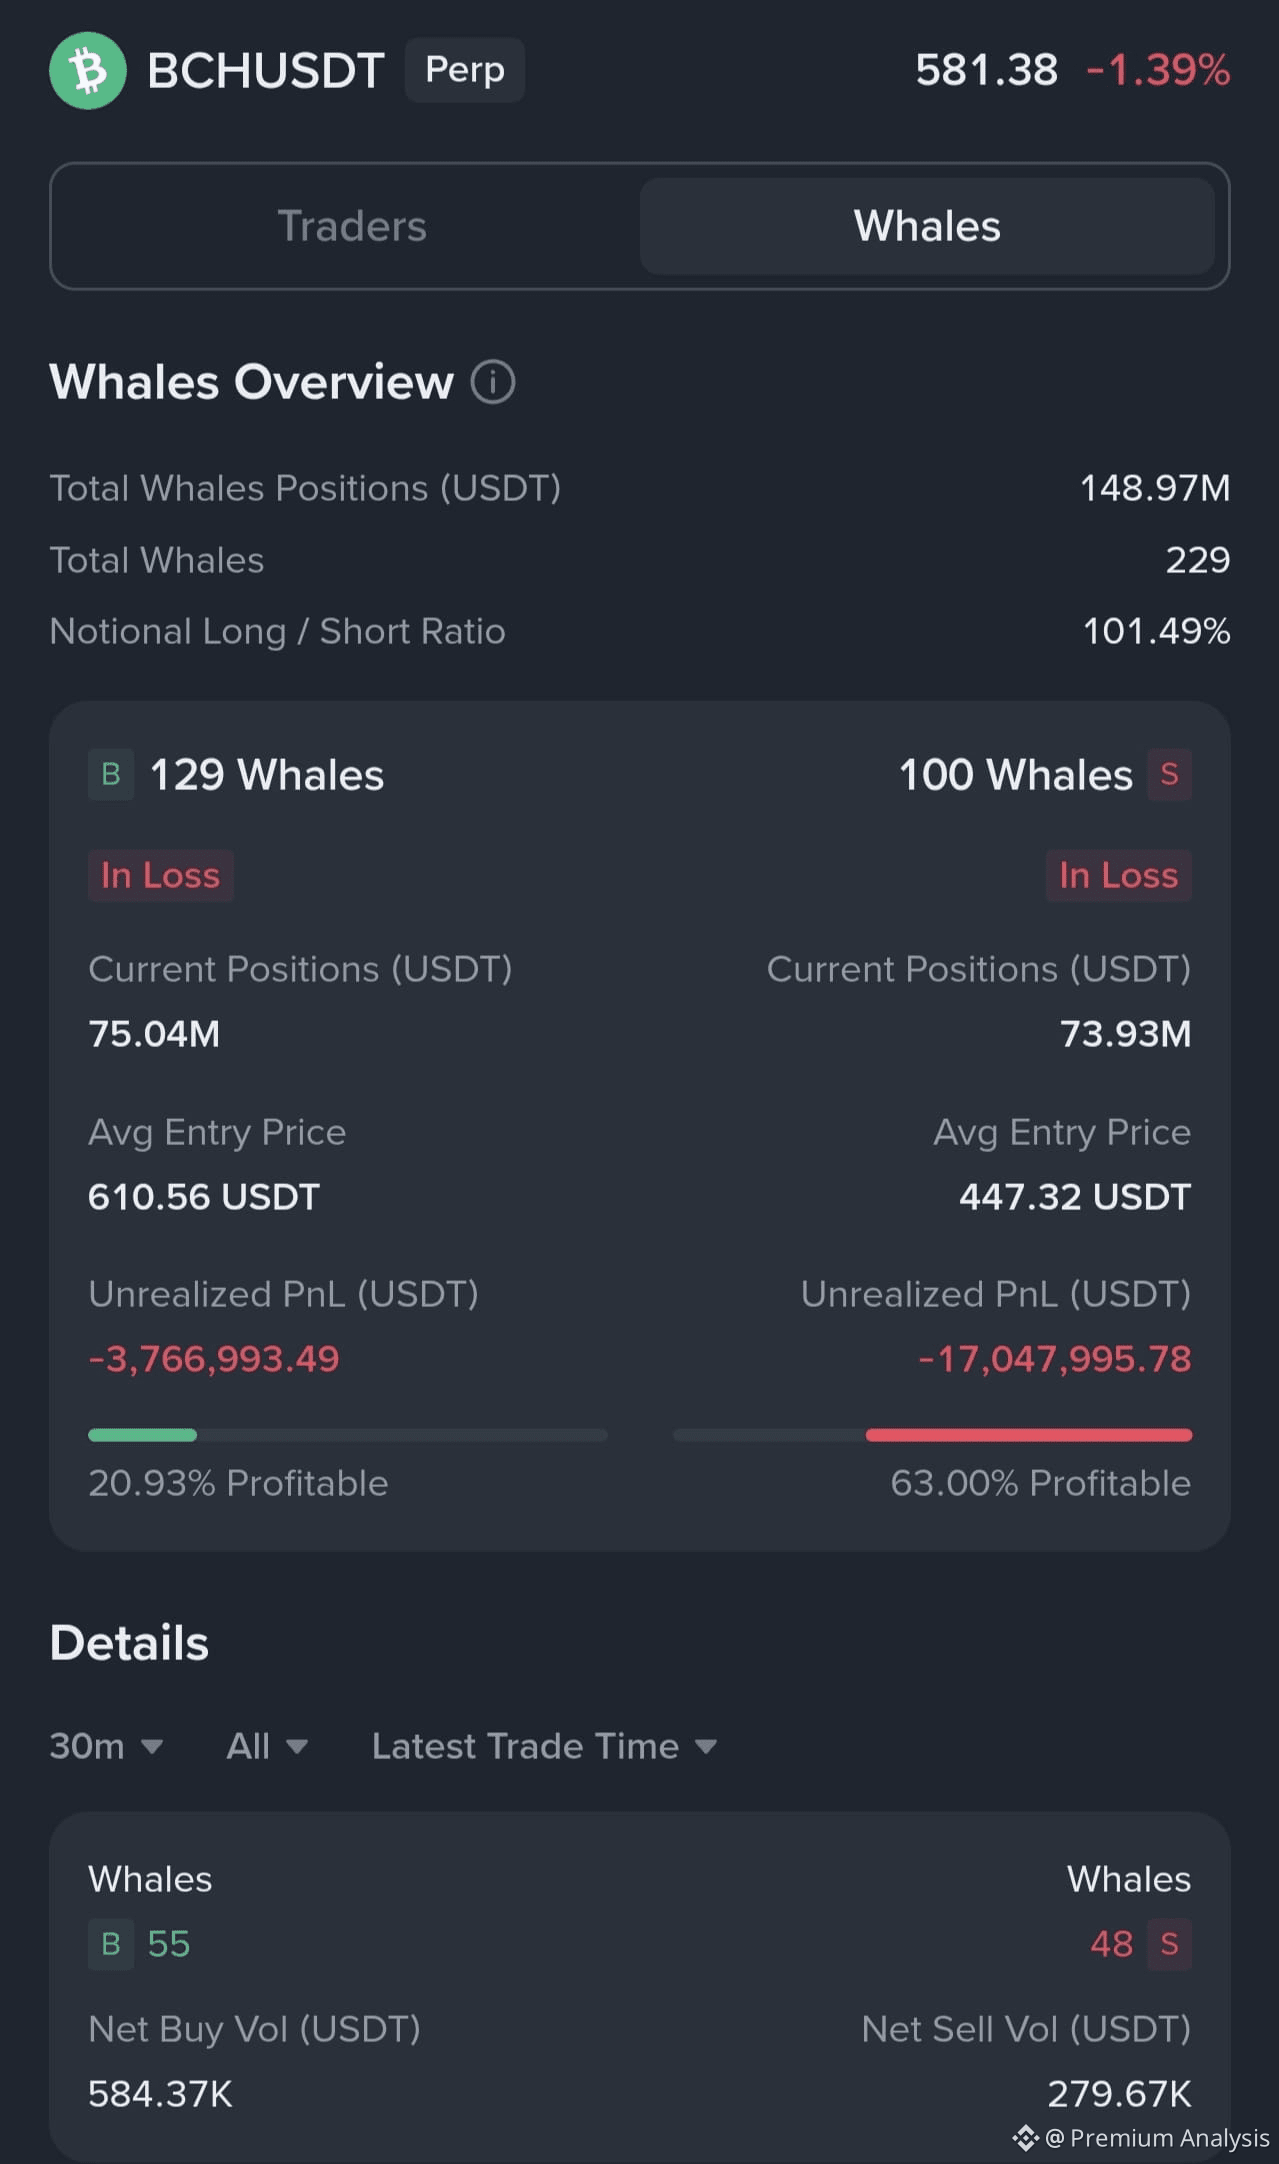This screenshot has height=2164, width=1279.
Task: Click the B badge next to 55
Action: click(111, 1944)
